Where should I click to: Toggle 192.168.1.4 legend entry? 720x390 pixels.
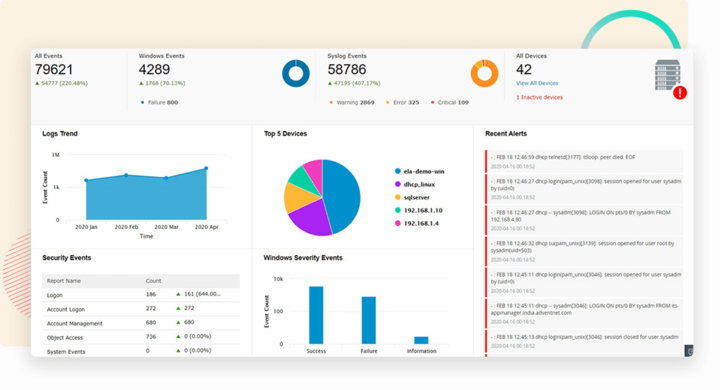tap(416, 223)
